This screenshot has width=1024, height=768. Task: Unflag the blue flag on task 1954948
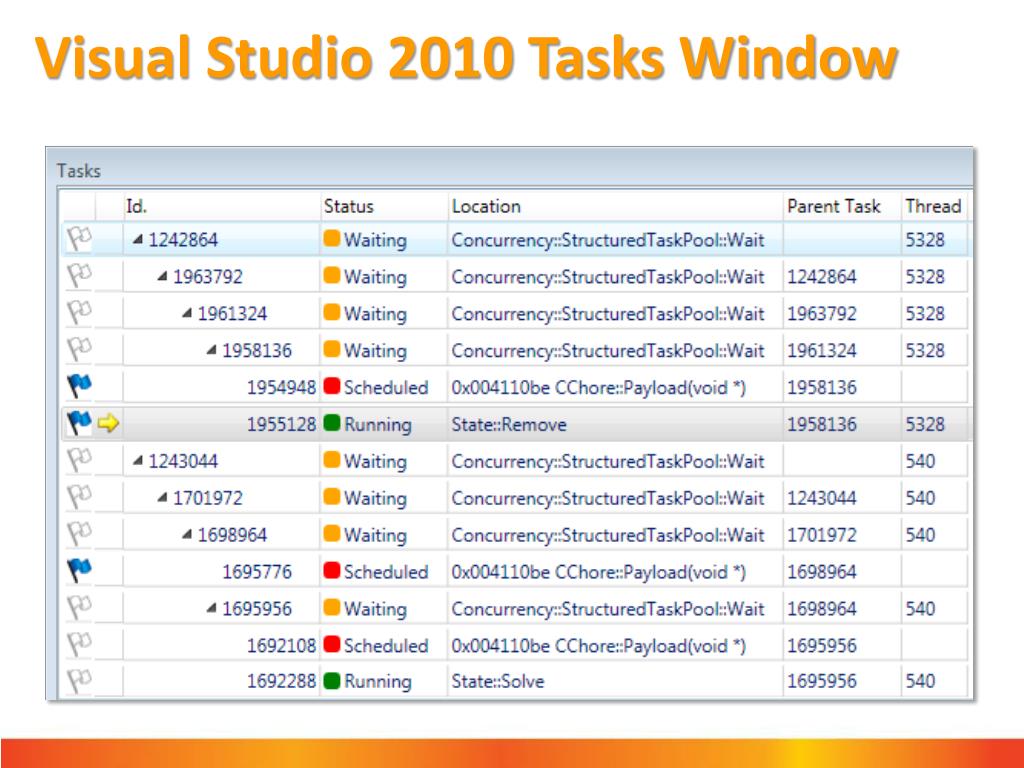[x=79, y=387]
